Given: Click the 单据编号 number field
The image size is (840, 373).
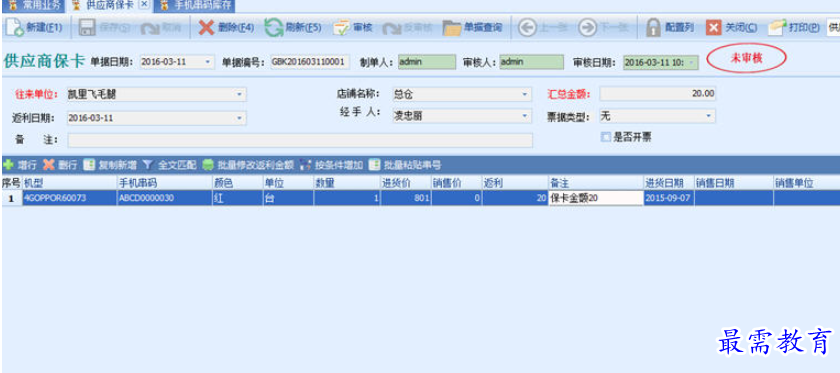Looking at the screenshot, I should (x=310, y=62).
